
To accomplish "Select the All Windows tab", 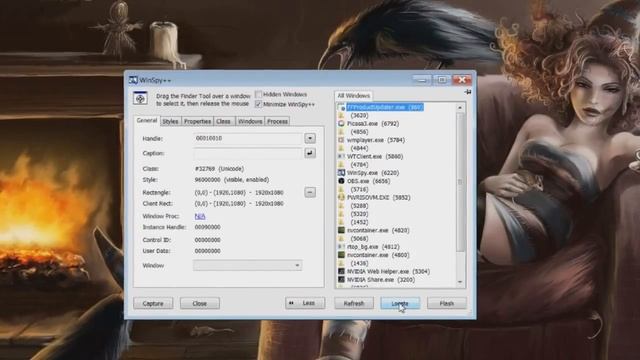I will [x=353, y=96].
